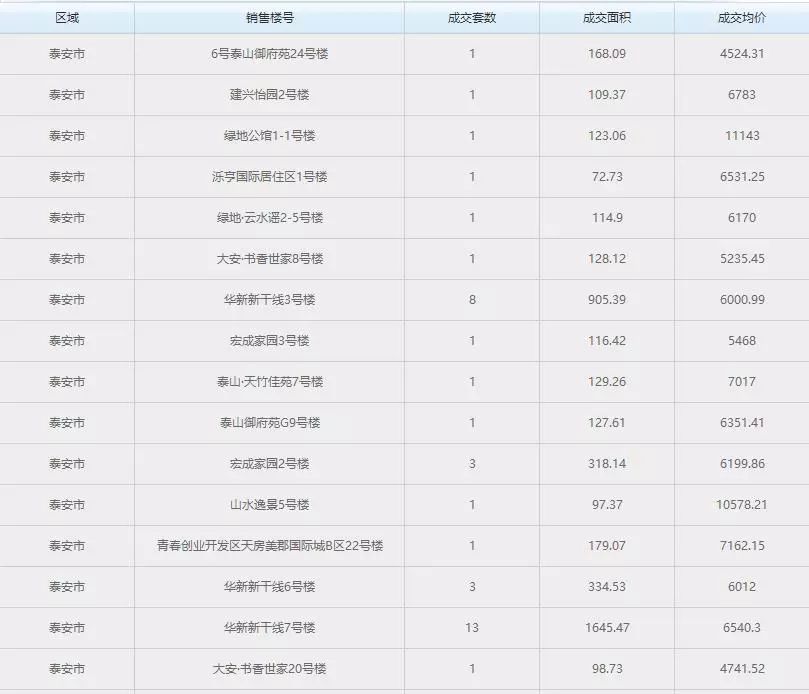Click area value 123.06
Screen dimensions: 809x694
(x=607, y=136)
